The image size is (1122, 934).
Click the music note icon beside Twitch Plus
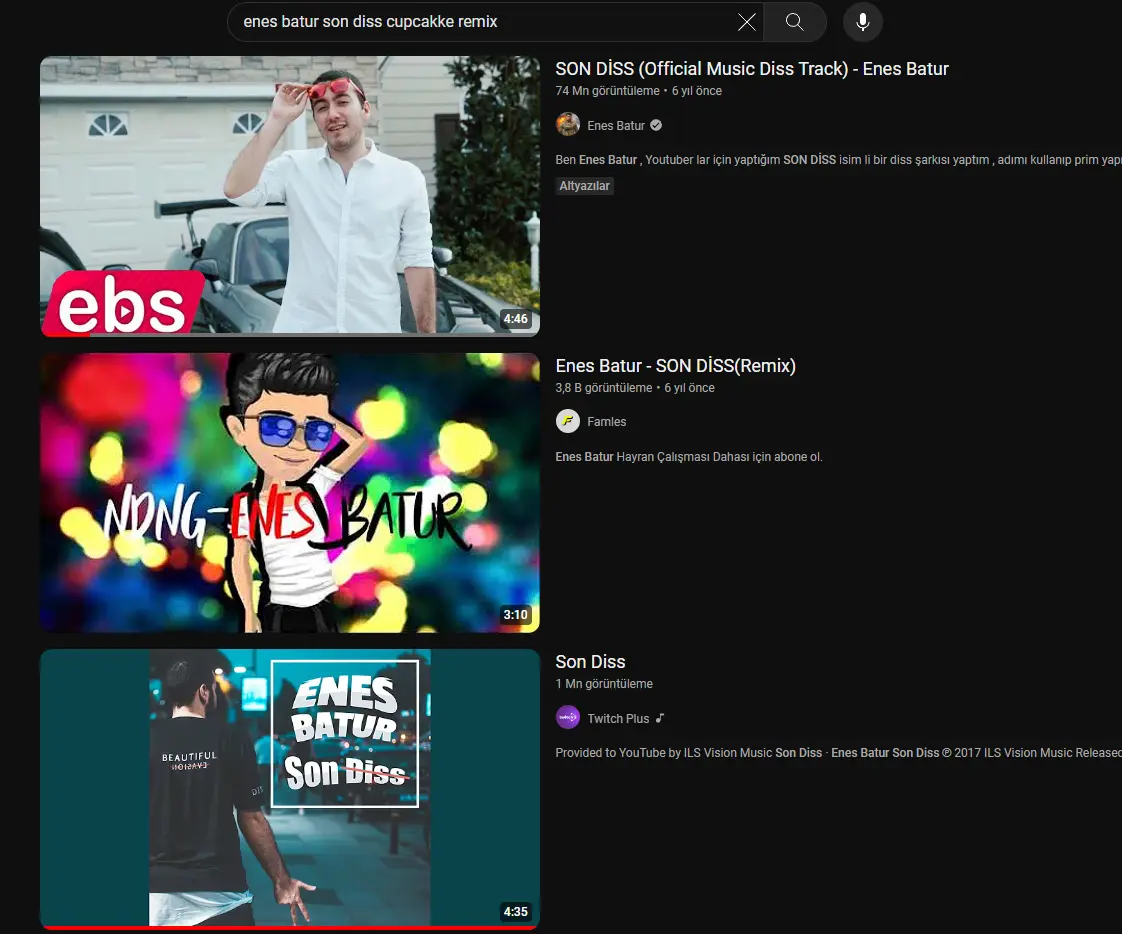[660, 718]
